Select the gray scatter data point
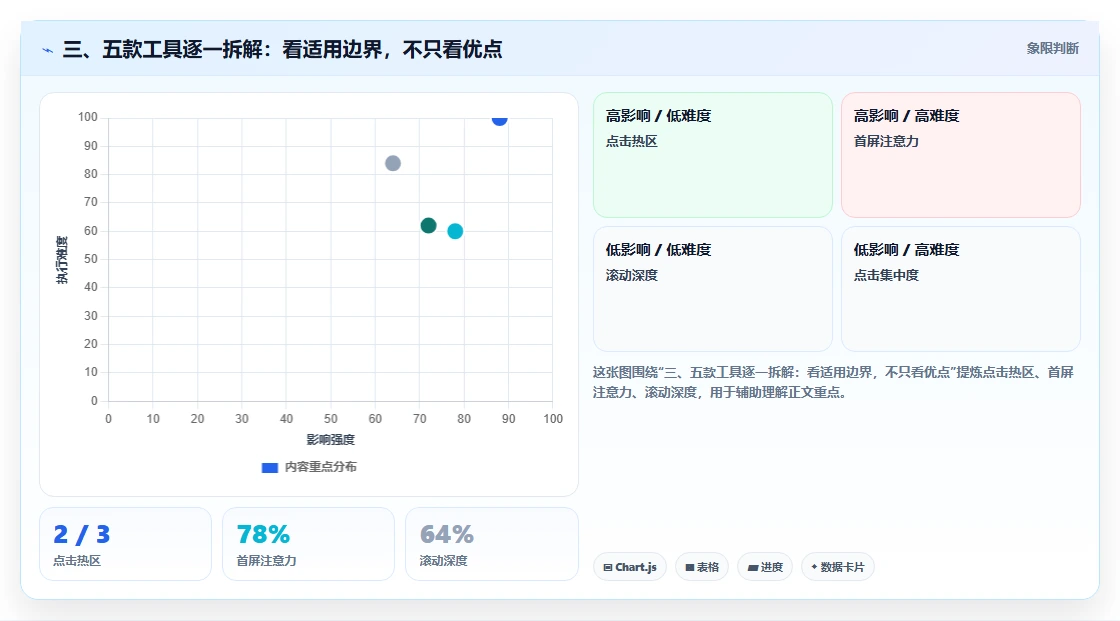Viewport: 1120px width, 621px height. pos(393,164)
